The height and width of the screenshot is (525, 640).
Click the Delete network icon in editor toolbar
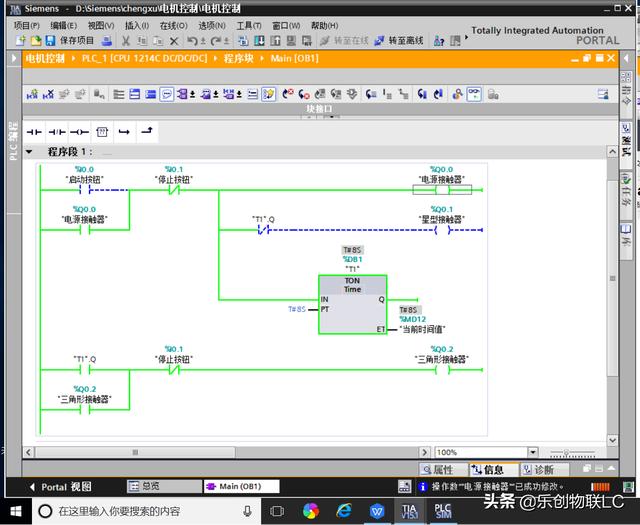(48, 95)
